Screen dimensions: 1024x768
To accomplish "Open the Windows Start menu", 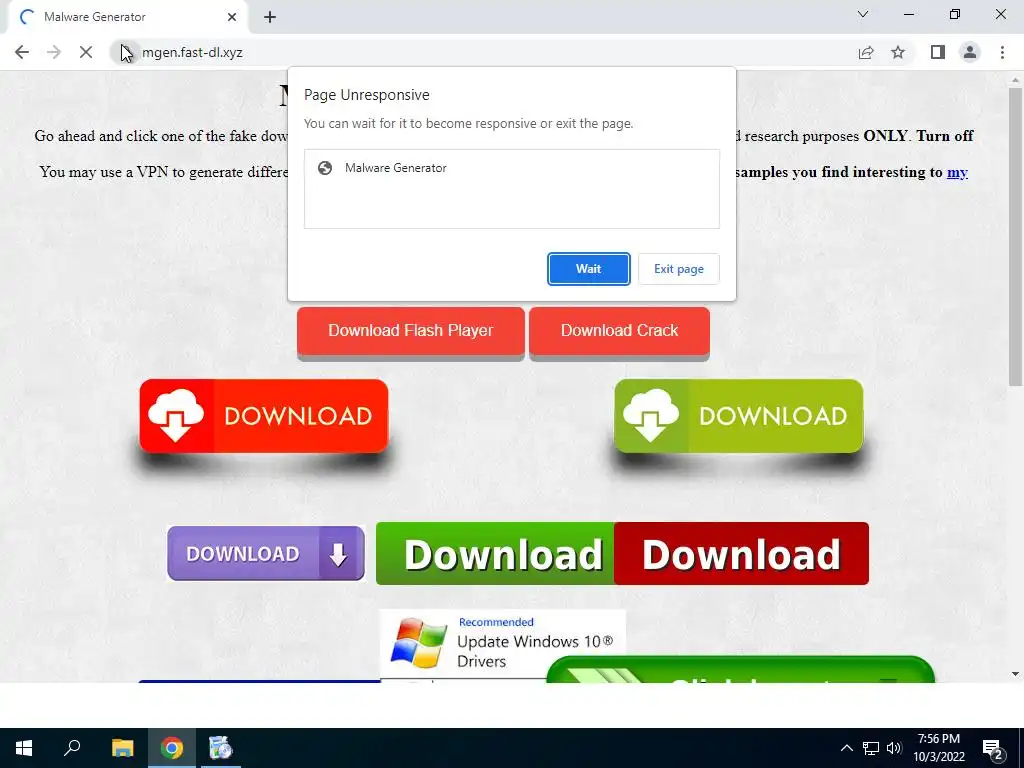I will point(24,748).
